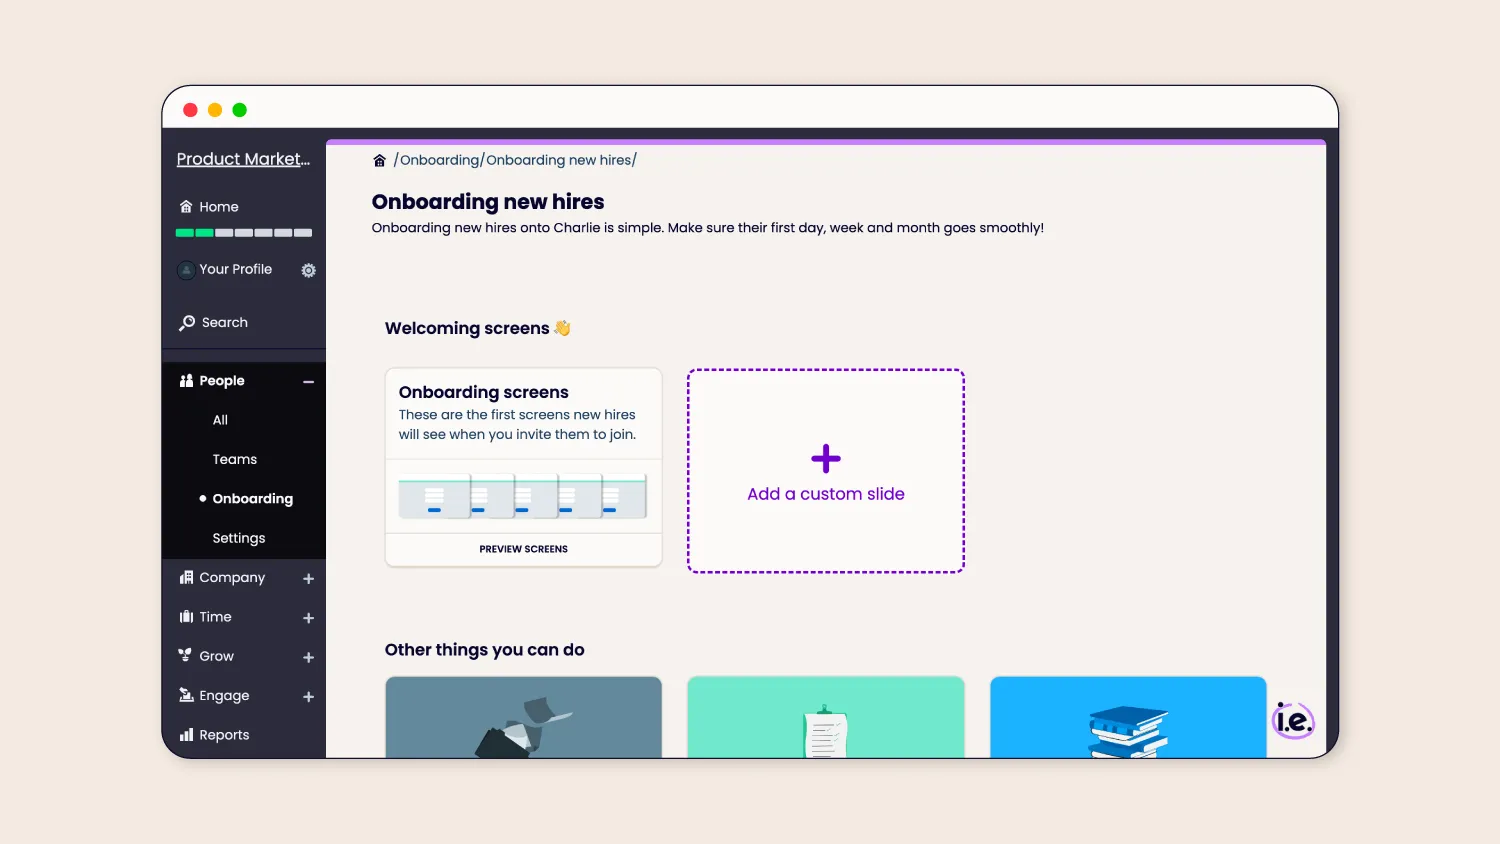Click the i.e. logo badge
This screenshot has width=1500, height=844.
pyautogui.click(x=1293, y=720)
